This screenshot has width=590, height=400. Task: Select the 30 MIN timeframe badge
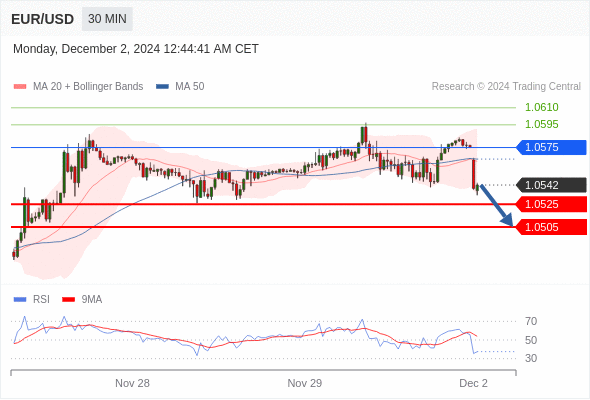107,19
